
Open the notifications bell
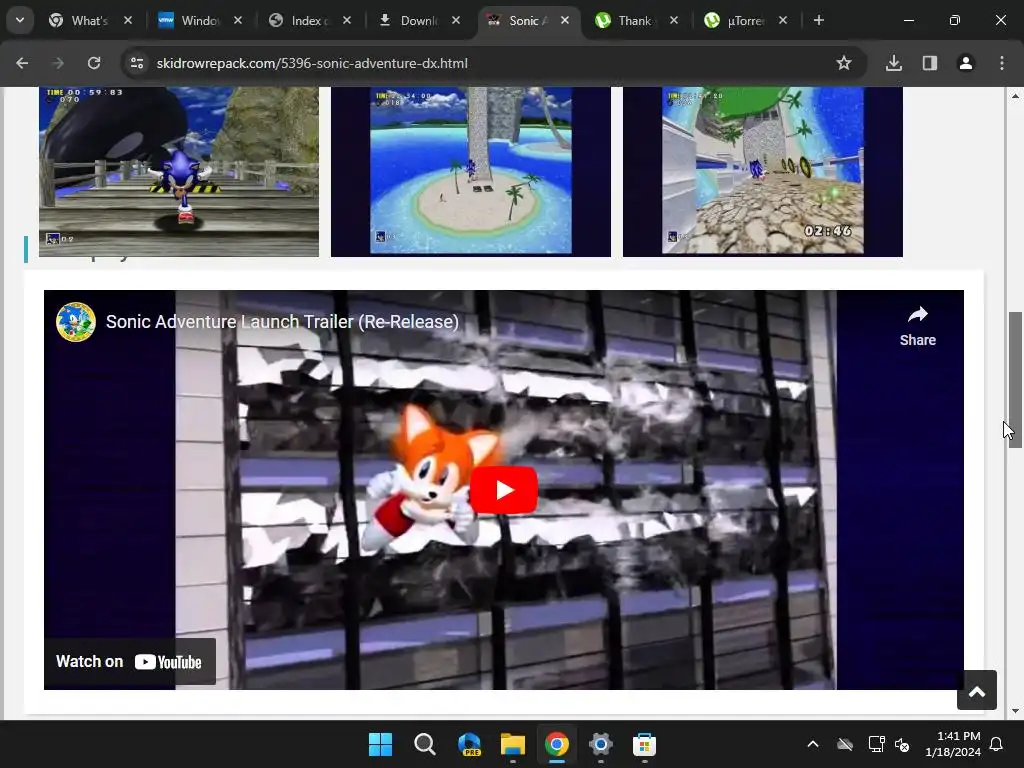click(997, 744)
